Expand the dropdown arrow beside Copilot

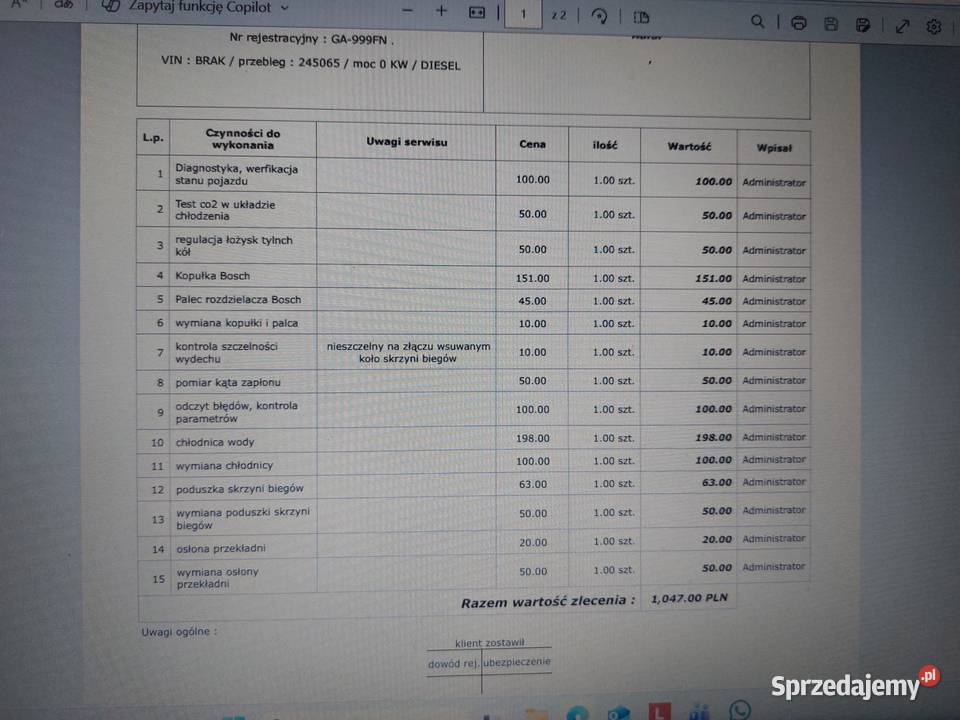(x=284, y=8)
